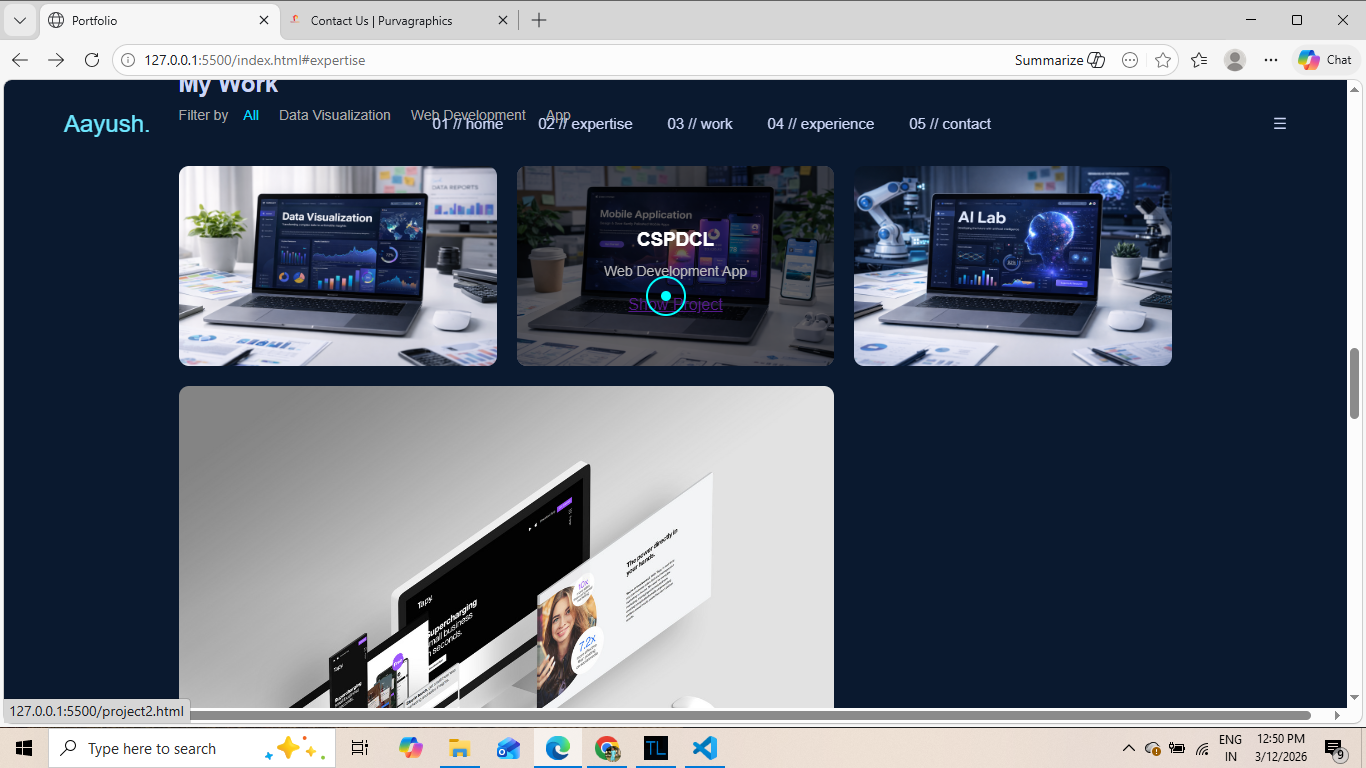Click the Aayush. logo
Screen dimensions: 1366x768
click(106, 124)
